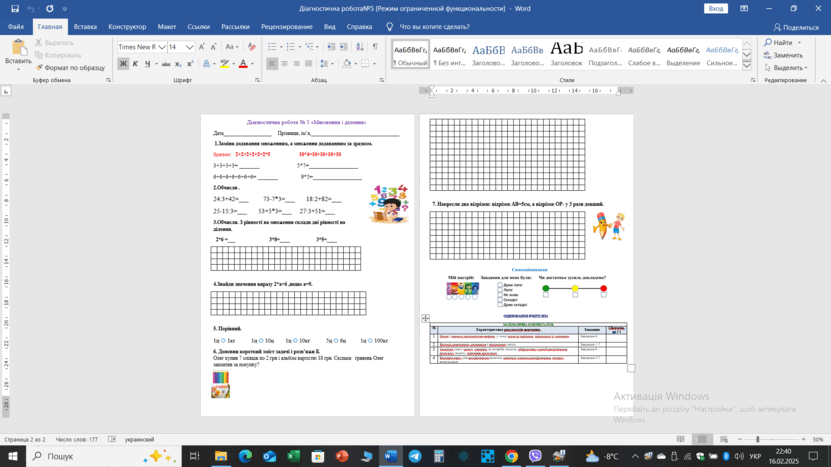This screenshot has width=831, height=467.
Task: Click the Save icon in the title bar
Action: (x=15, y=8)
